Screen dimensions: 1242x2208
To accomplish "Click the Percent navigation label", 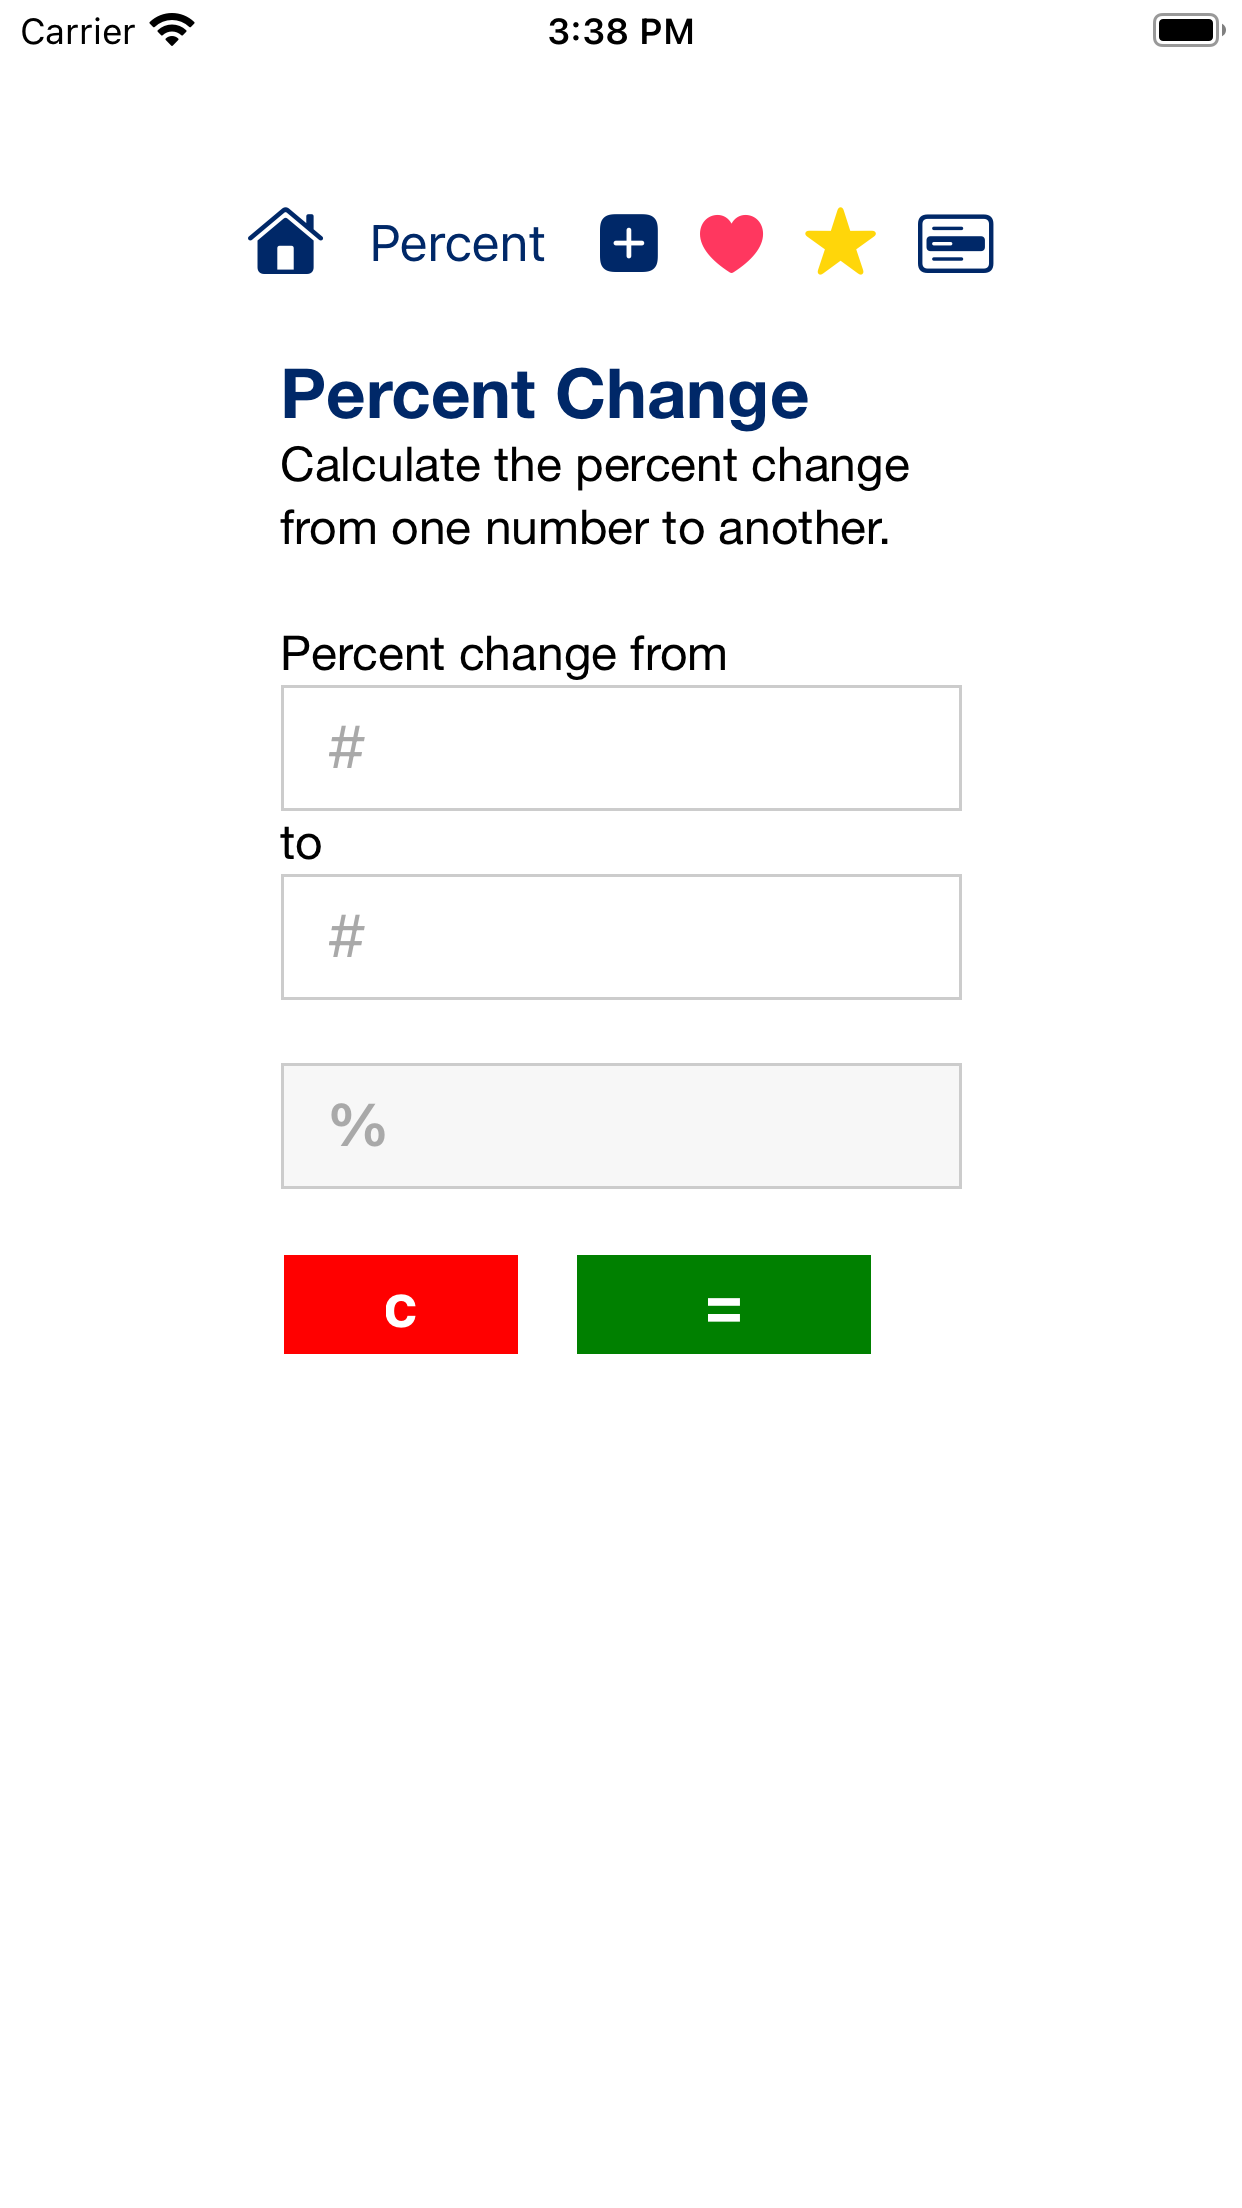I will point(456,243).
